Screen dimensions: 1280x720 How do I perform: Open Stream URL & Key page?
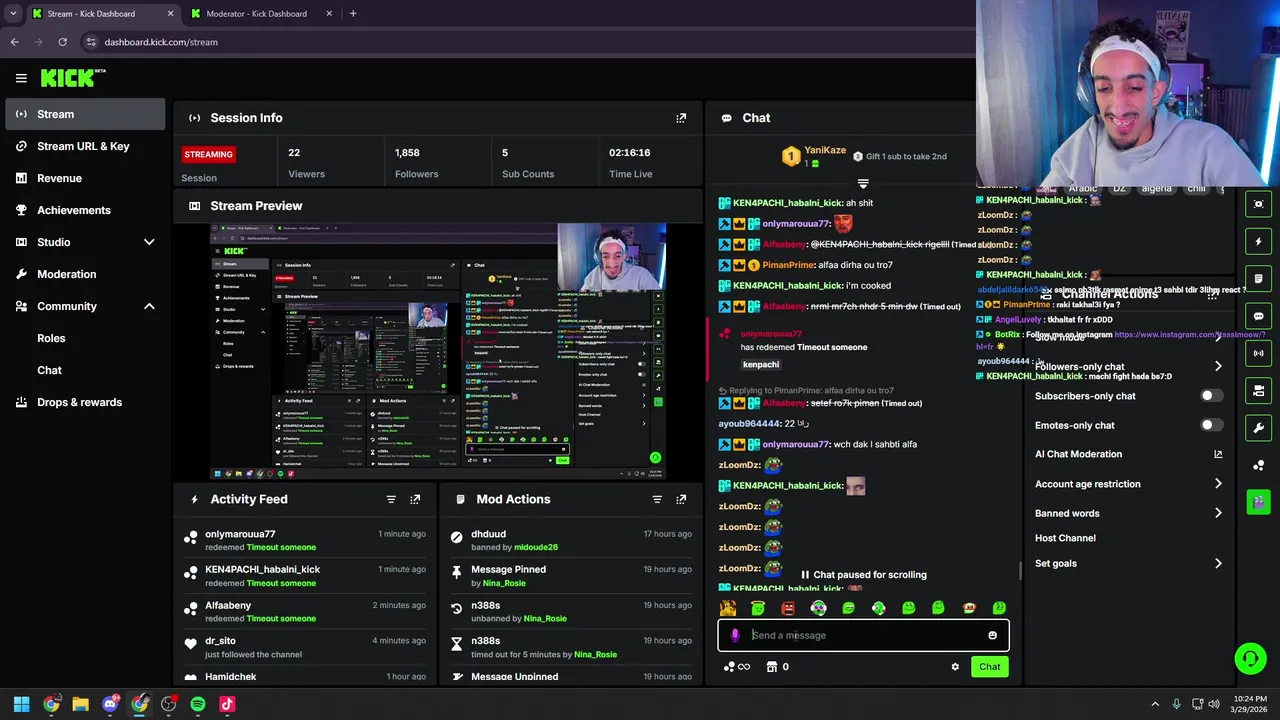coord(85,146)
